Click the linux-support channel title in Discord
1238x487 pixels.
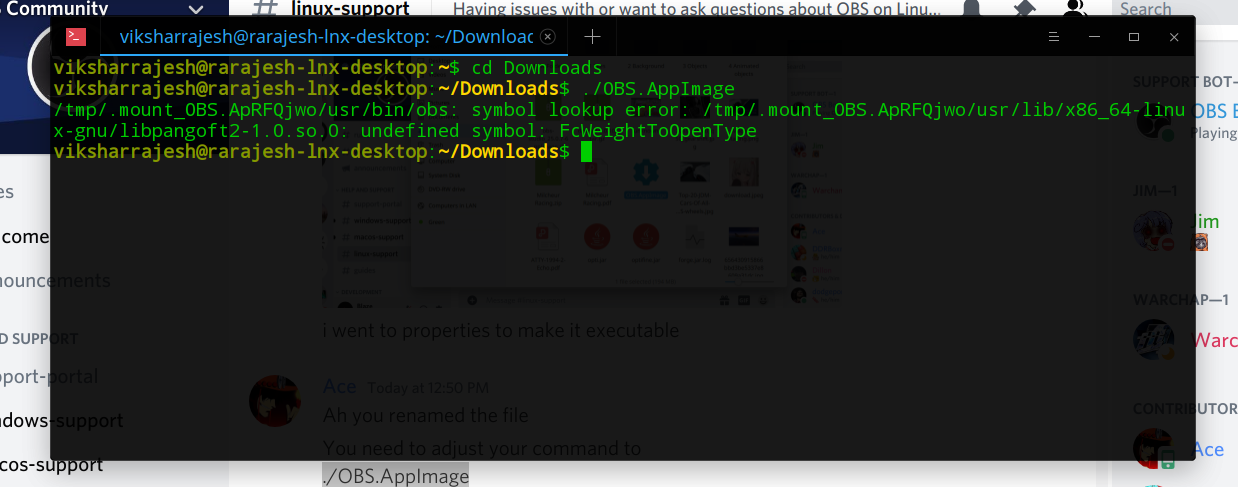350,8
